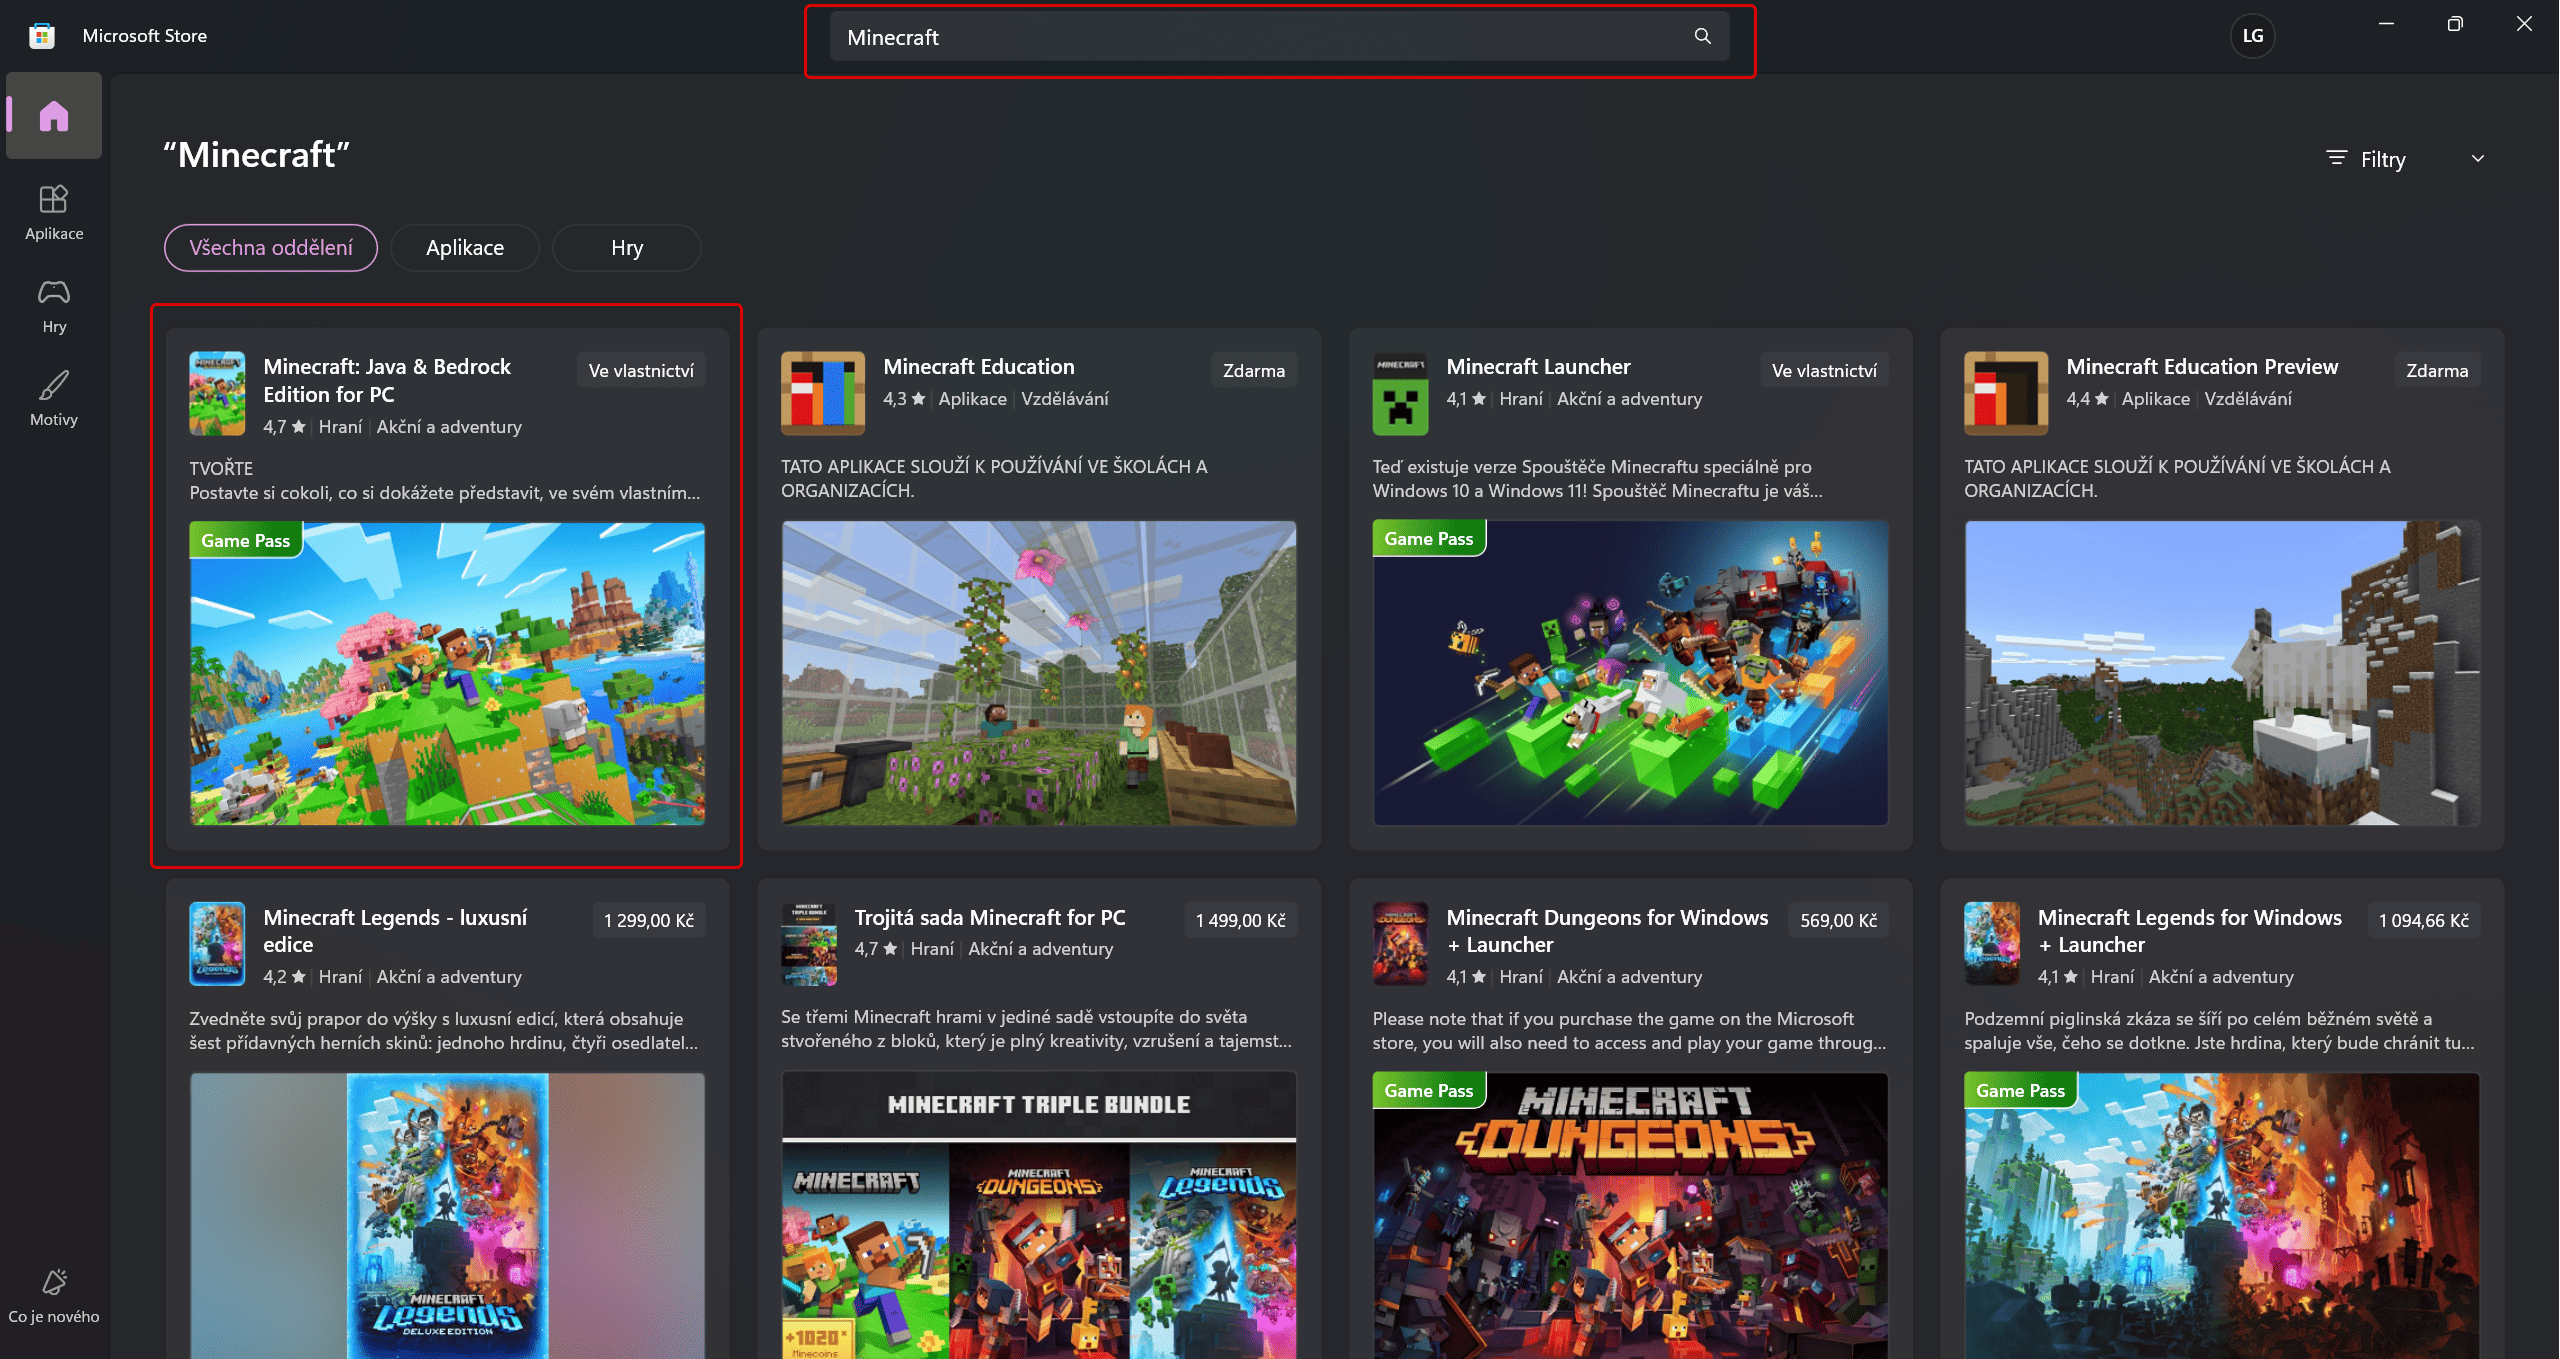Click Minecraft Education app icon

822,393
